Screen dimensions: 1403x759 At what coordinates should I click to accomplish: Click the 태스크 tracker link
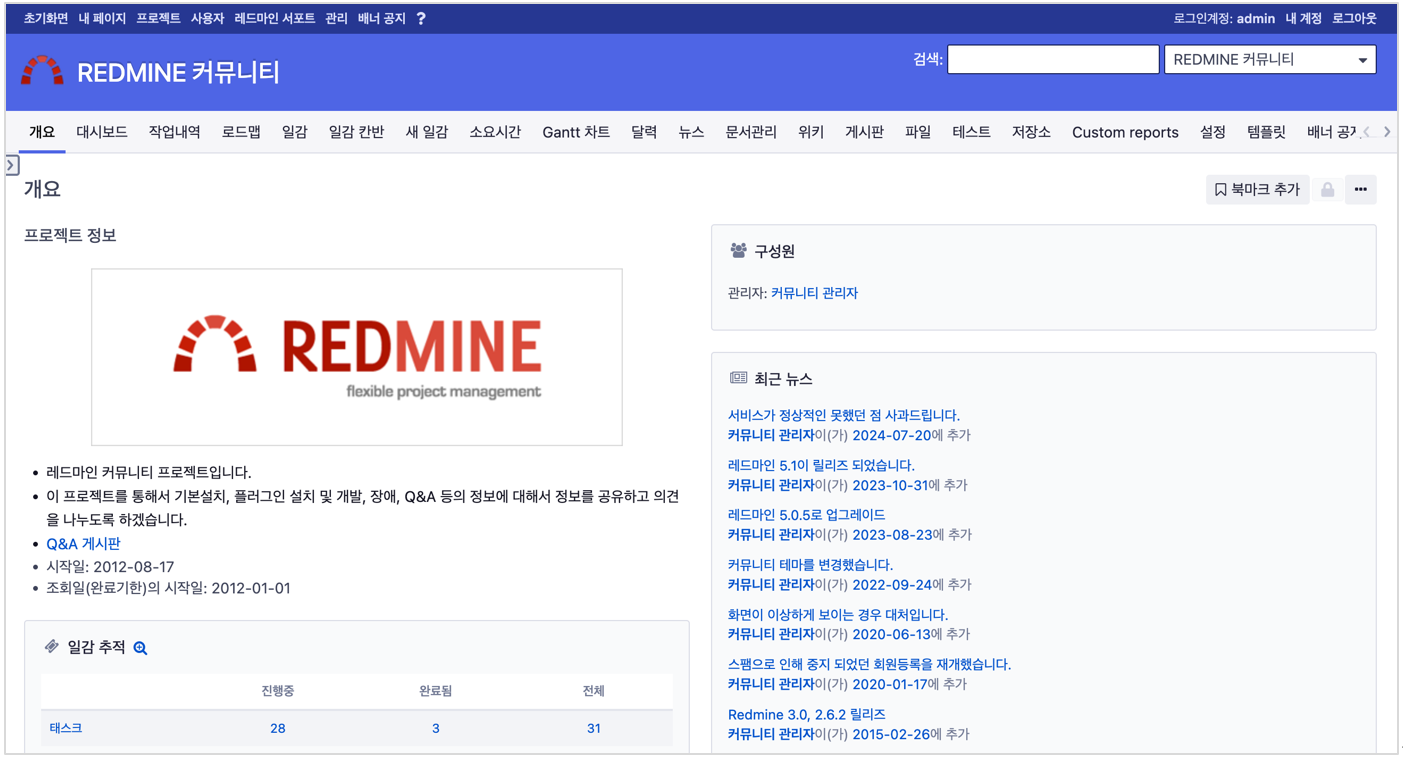pyautogui.click(x=66, y=728)
